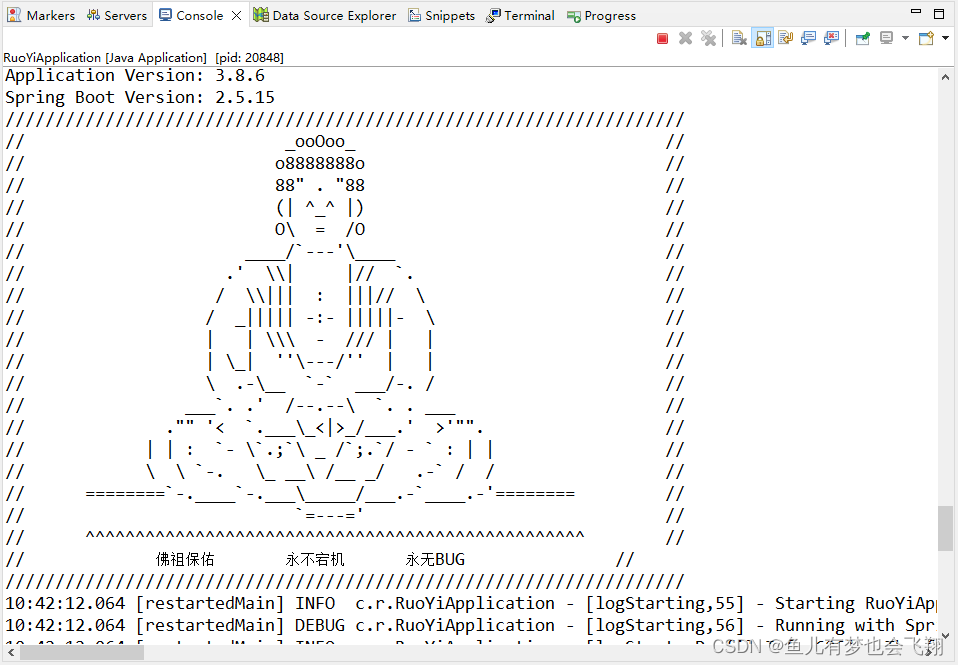Image resolution: width=958 pixels, height=665 pixels.
Task: Pin the current console
Action: coord(863,39)
